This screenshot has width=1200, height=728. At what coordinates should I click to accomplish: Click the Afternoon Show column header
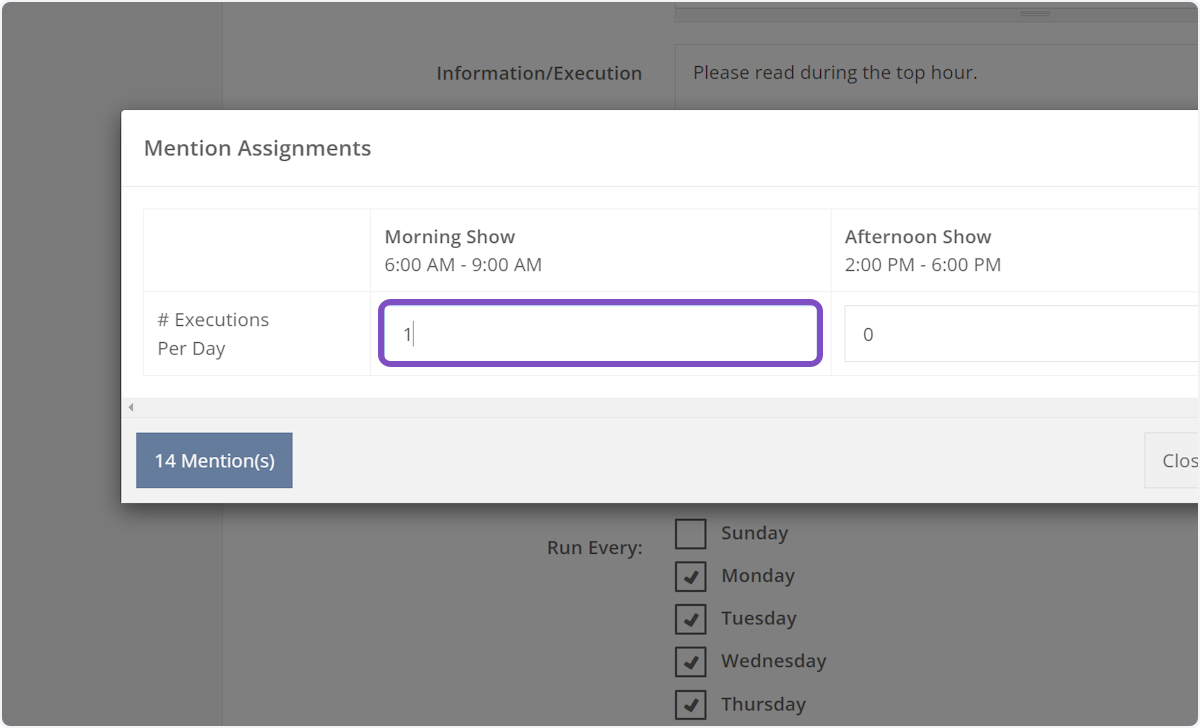[x=918, y=236]
